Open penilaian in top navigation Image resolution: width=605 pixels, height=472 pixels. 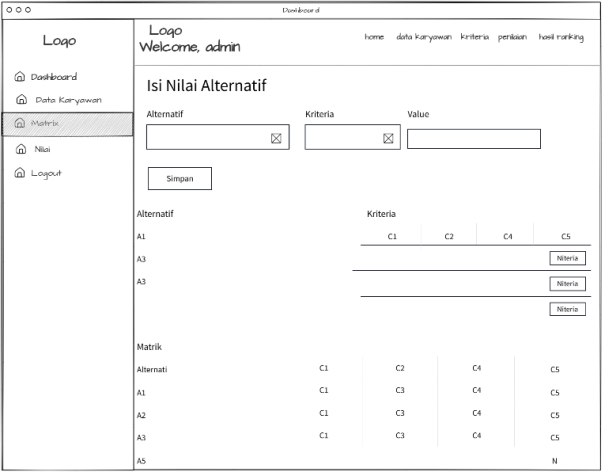(512, 37)
